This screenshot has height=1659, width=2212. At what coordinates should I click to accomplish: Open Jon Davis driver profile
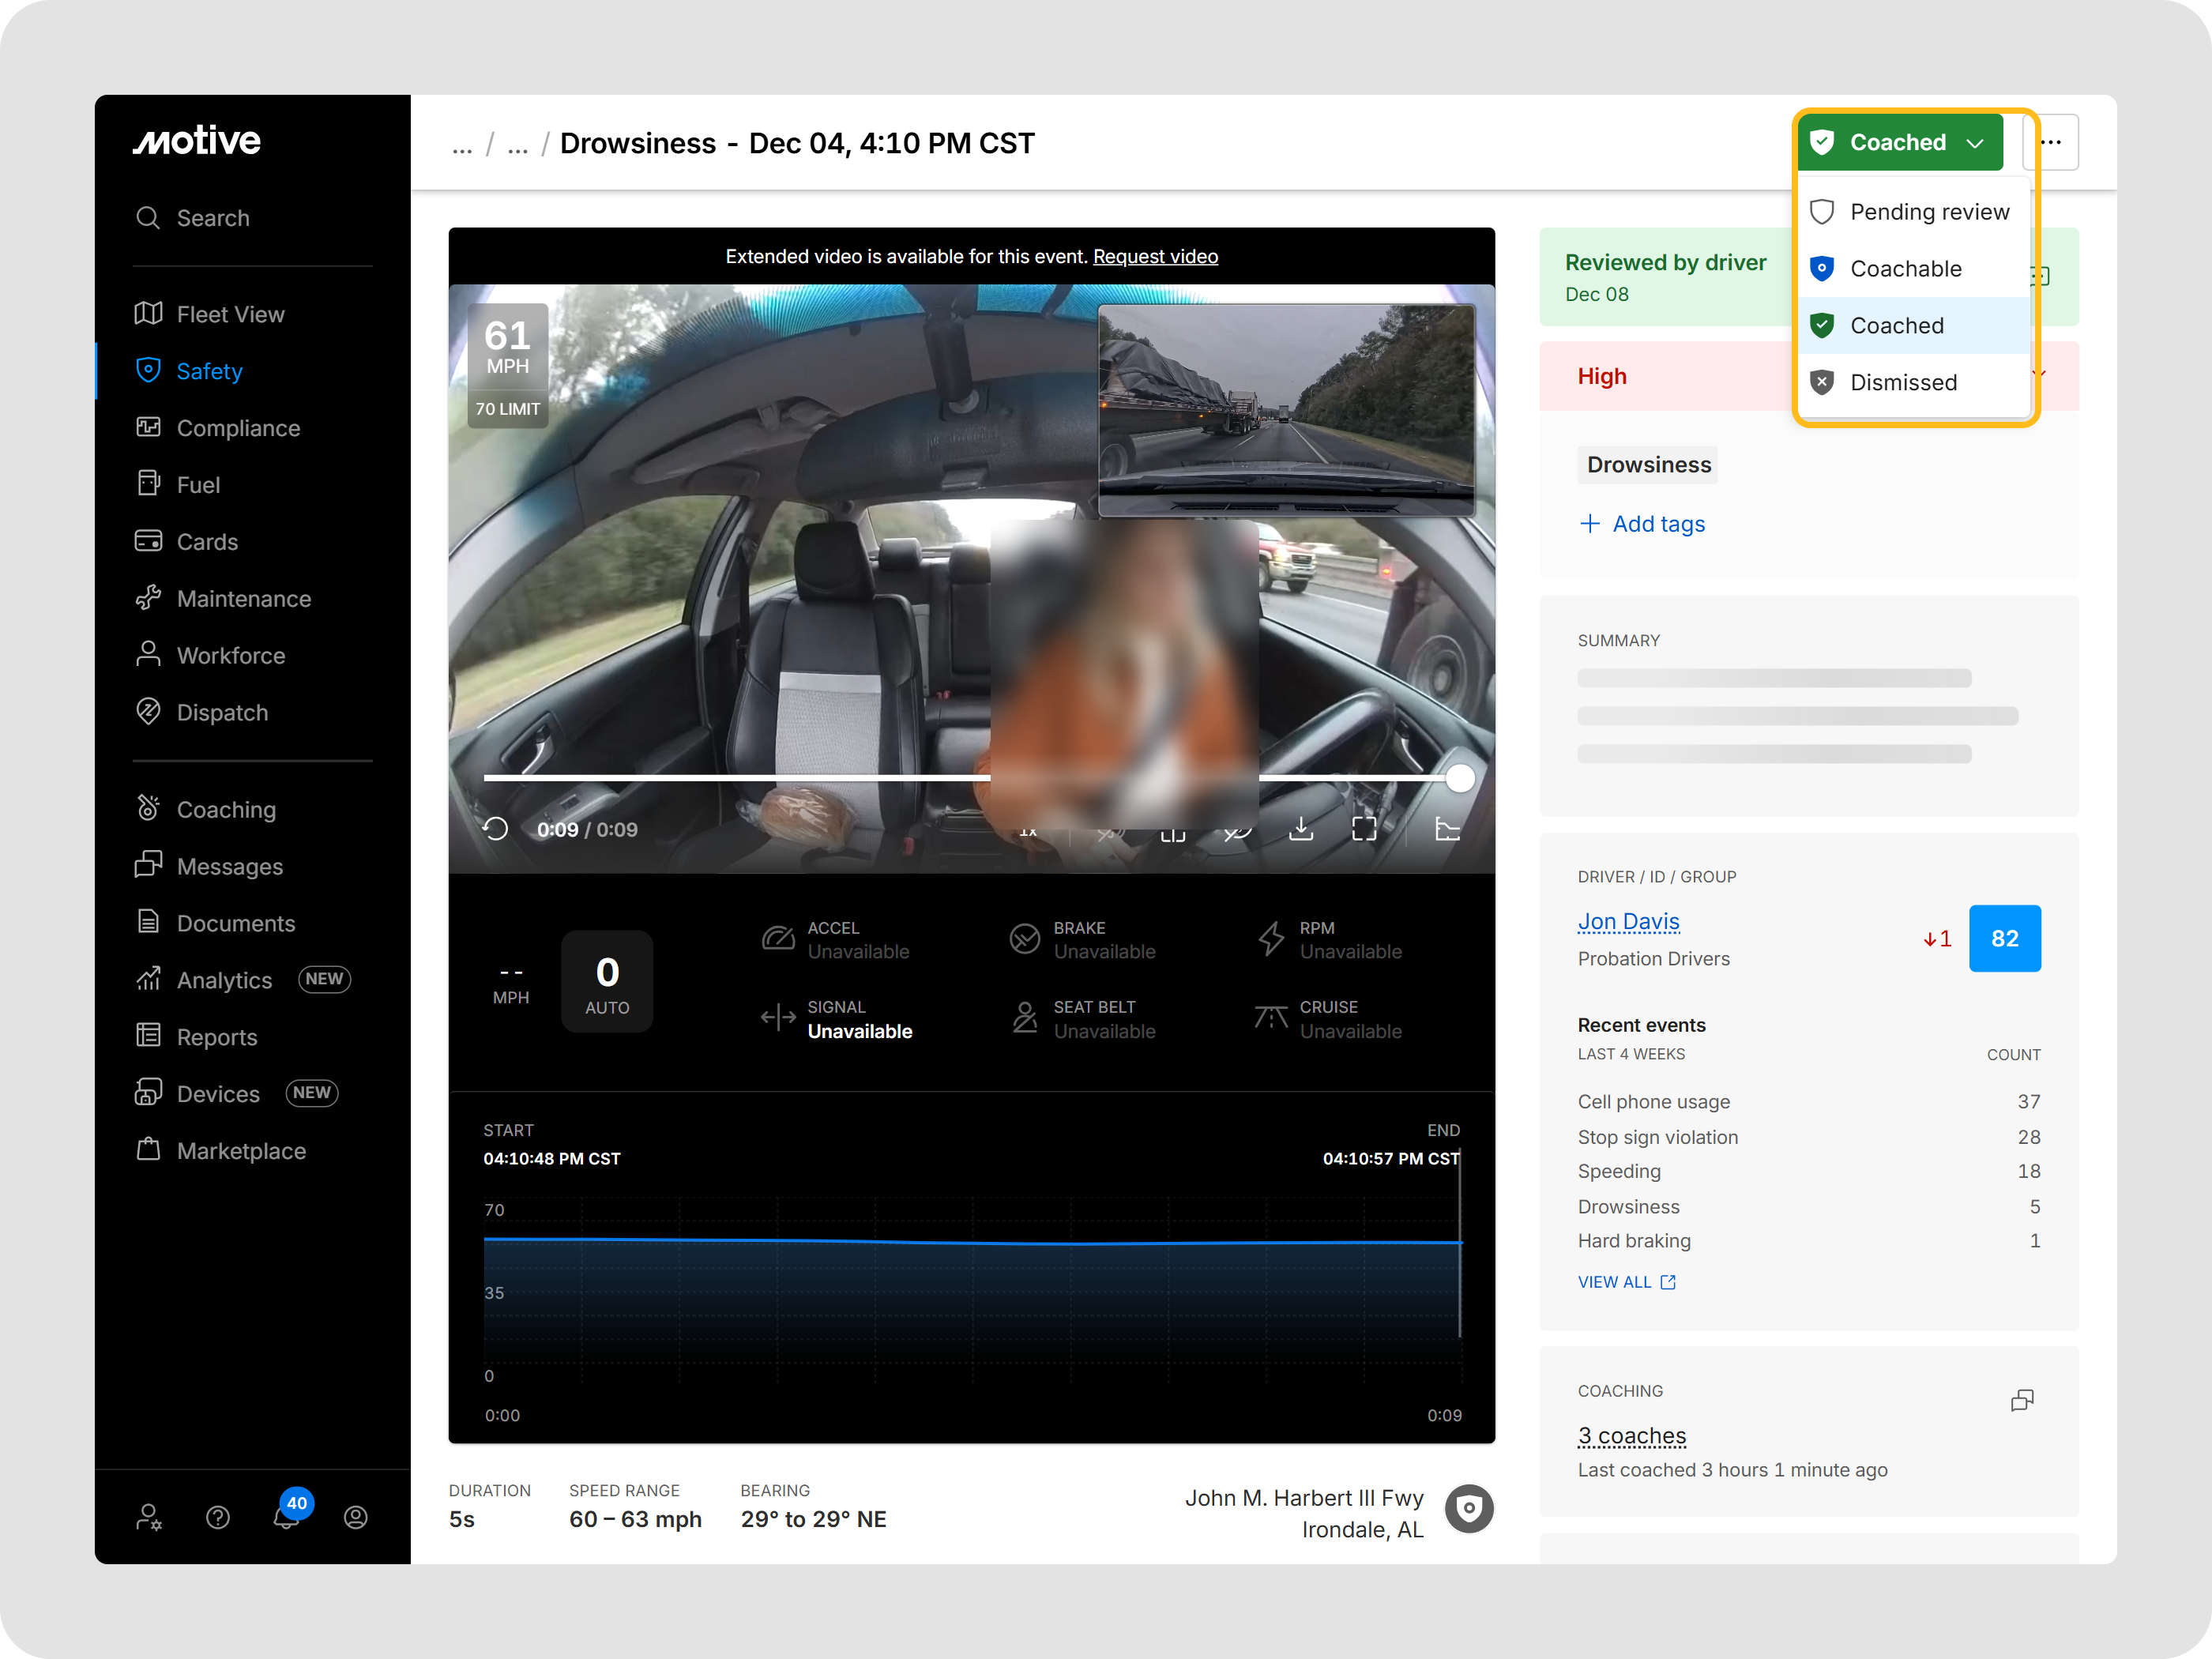tap(1628, 921)
